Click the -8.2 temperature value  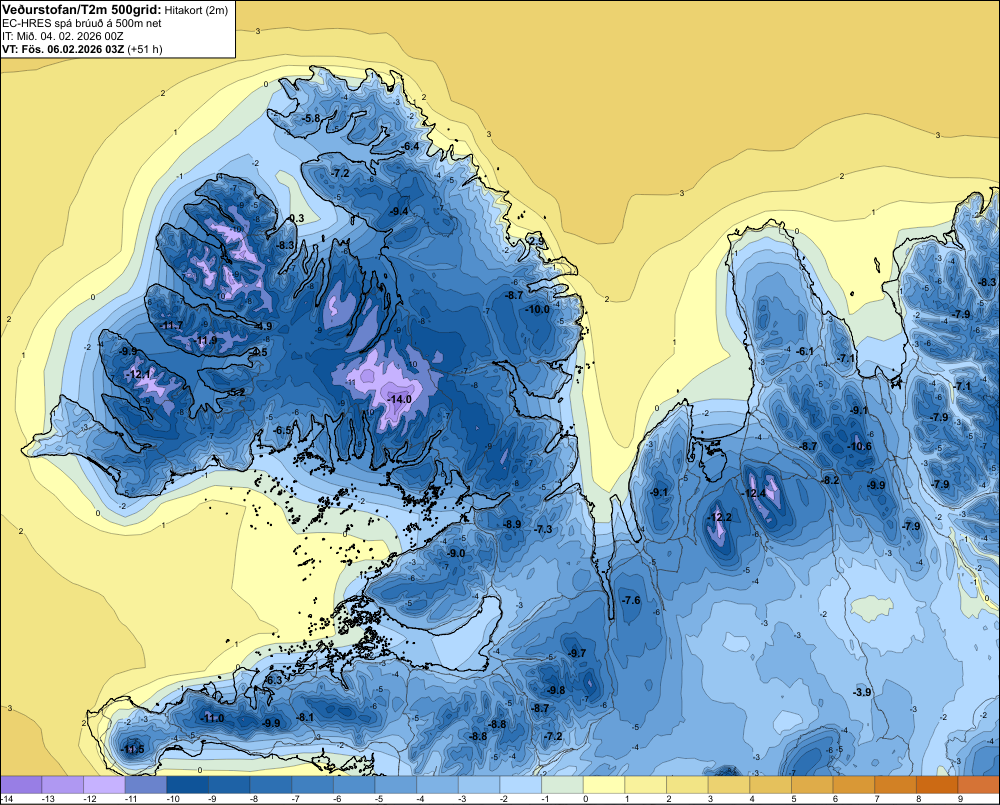coord(830,481)
